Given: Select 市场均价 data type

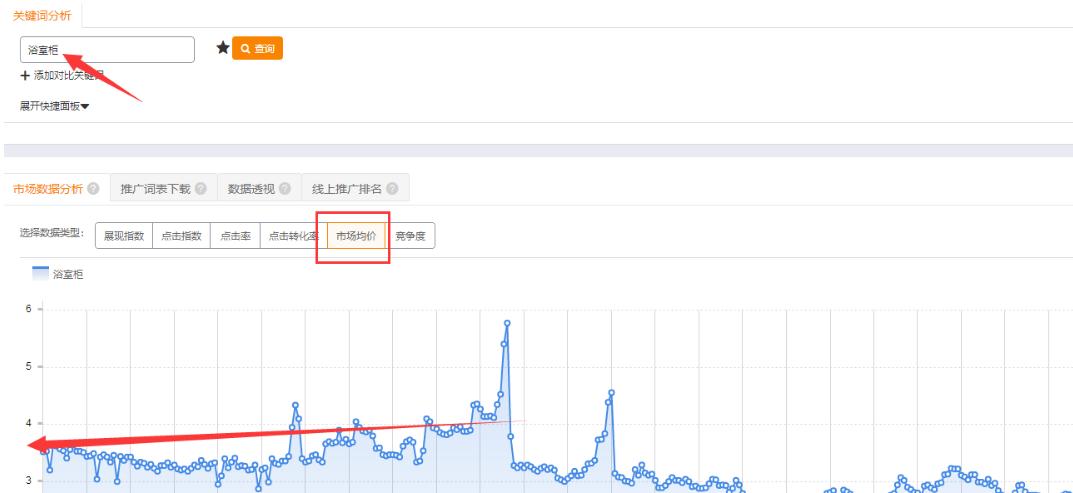Looking at the screenshot, I should (356, 236).
